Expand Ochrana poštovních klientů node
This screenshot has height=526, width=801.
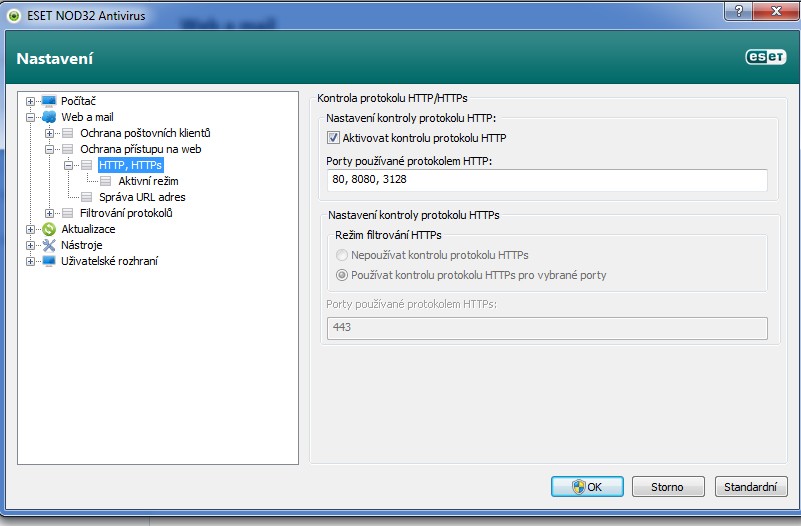coord(50,133)
